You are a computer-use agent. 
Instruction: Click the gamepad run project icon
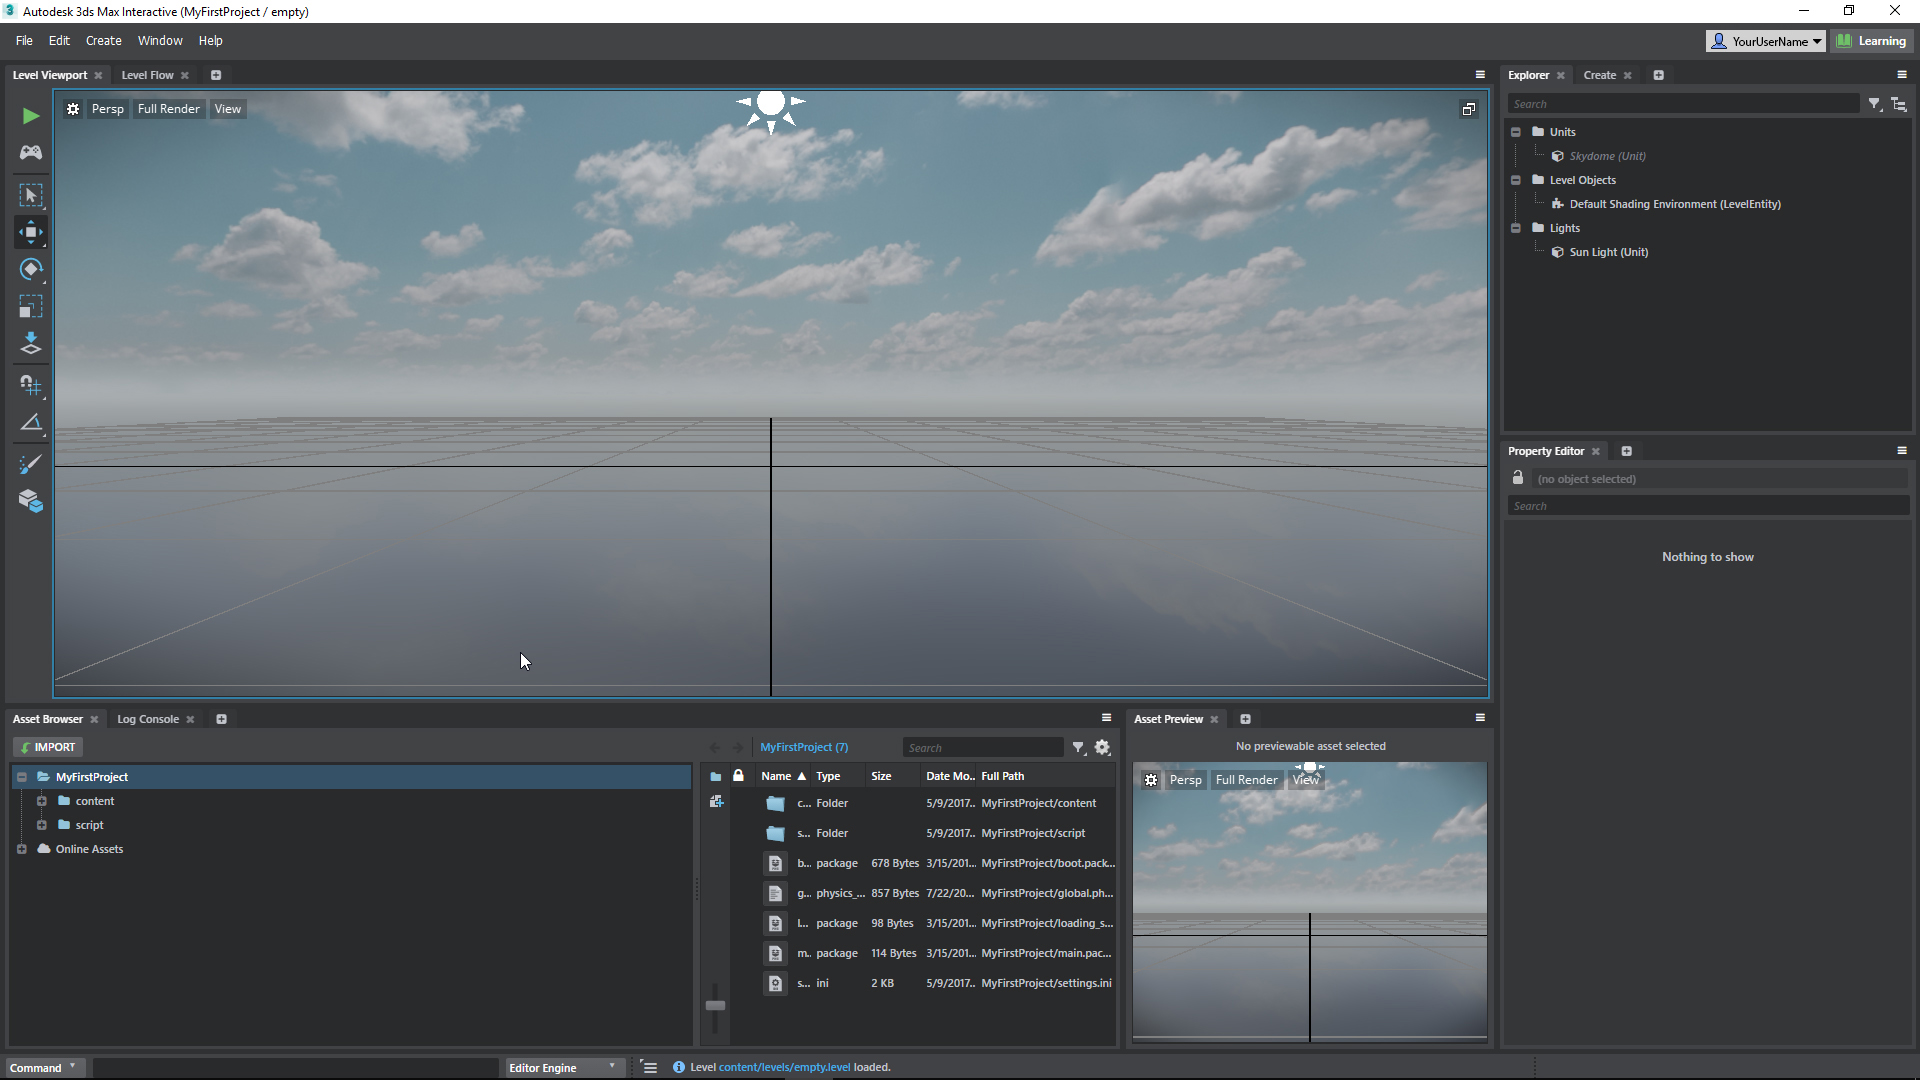coord(31,152)
